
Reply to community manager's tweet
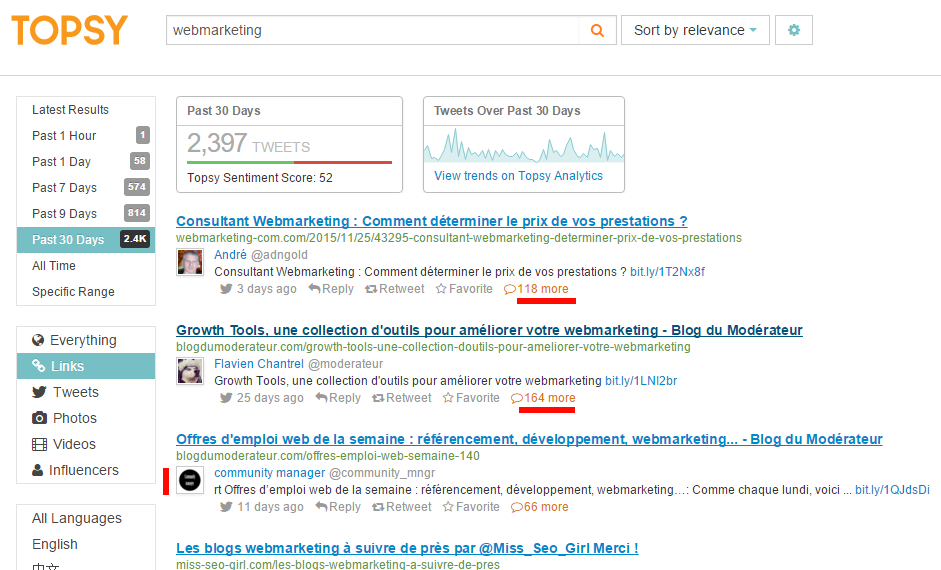click(338, 507)
